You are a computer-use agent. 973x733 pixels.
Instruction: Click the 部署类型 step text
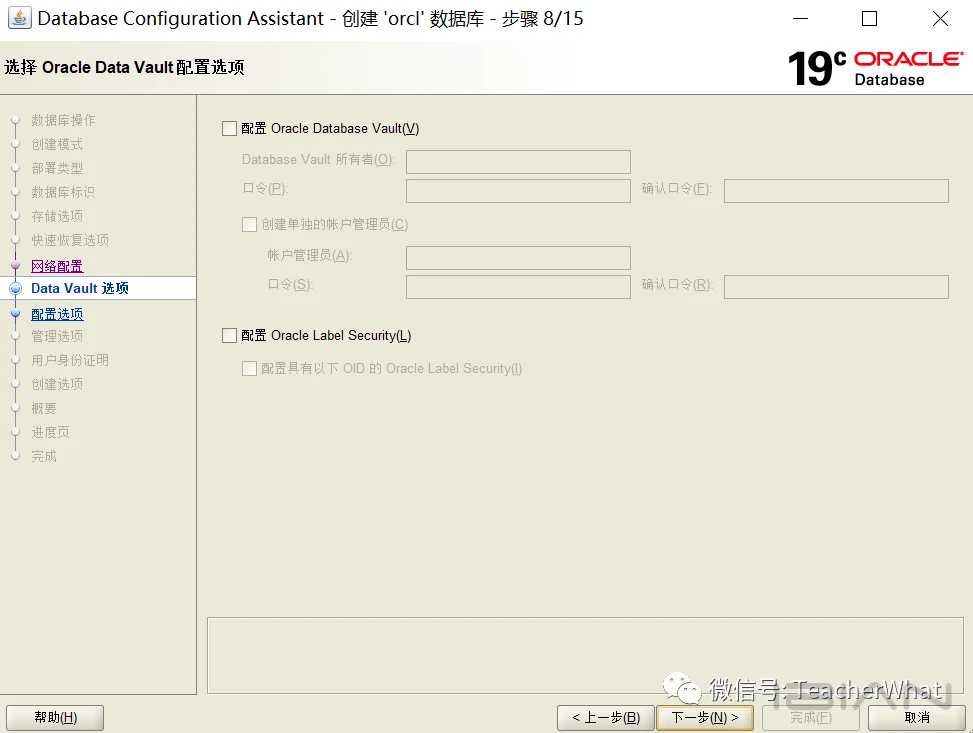coord(57,168)
